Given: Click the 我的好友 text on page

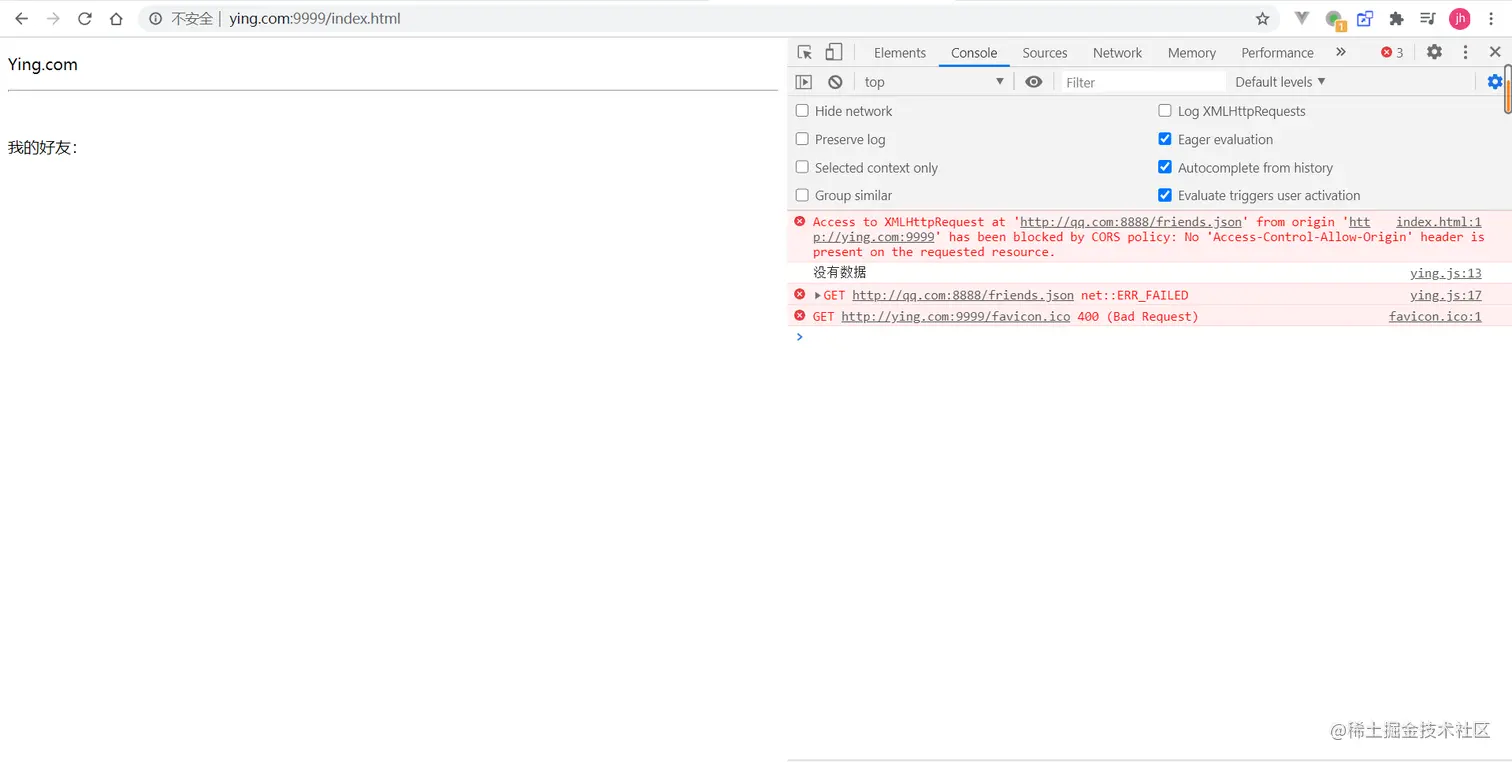Looking at the screenshot, I should tap(43, 148).
